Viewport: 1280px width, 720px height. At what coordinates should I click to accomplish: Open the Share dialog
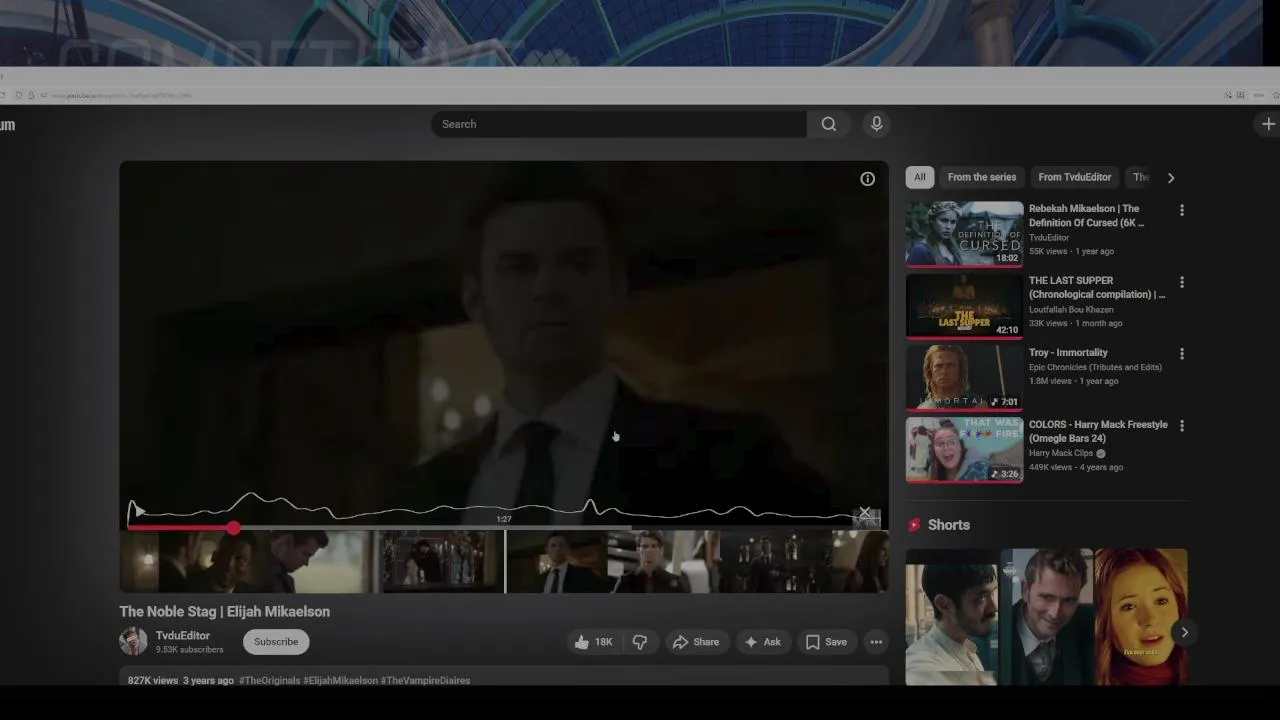coord(695,642)
